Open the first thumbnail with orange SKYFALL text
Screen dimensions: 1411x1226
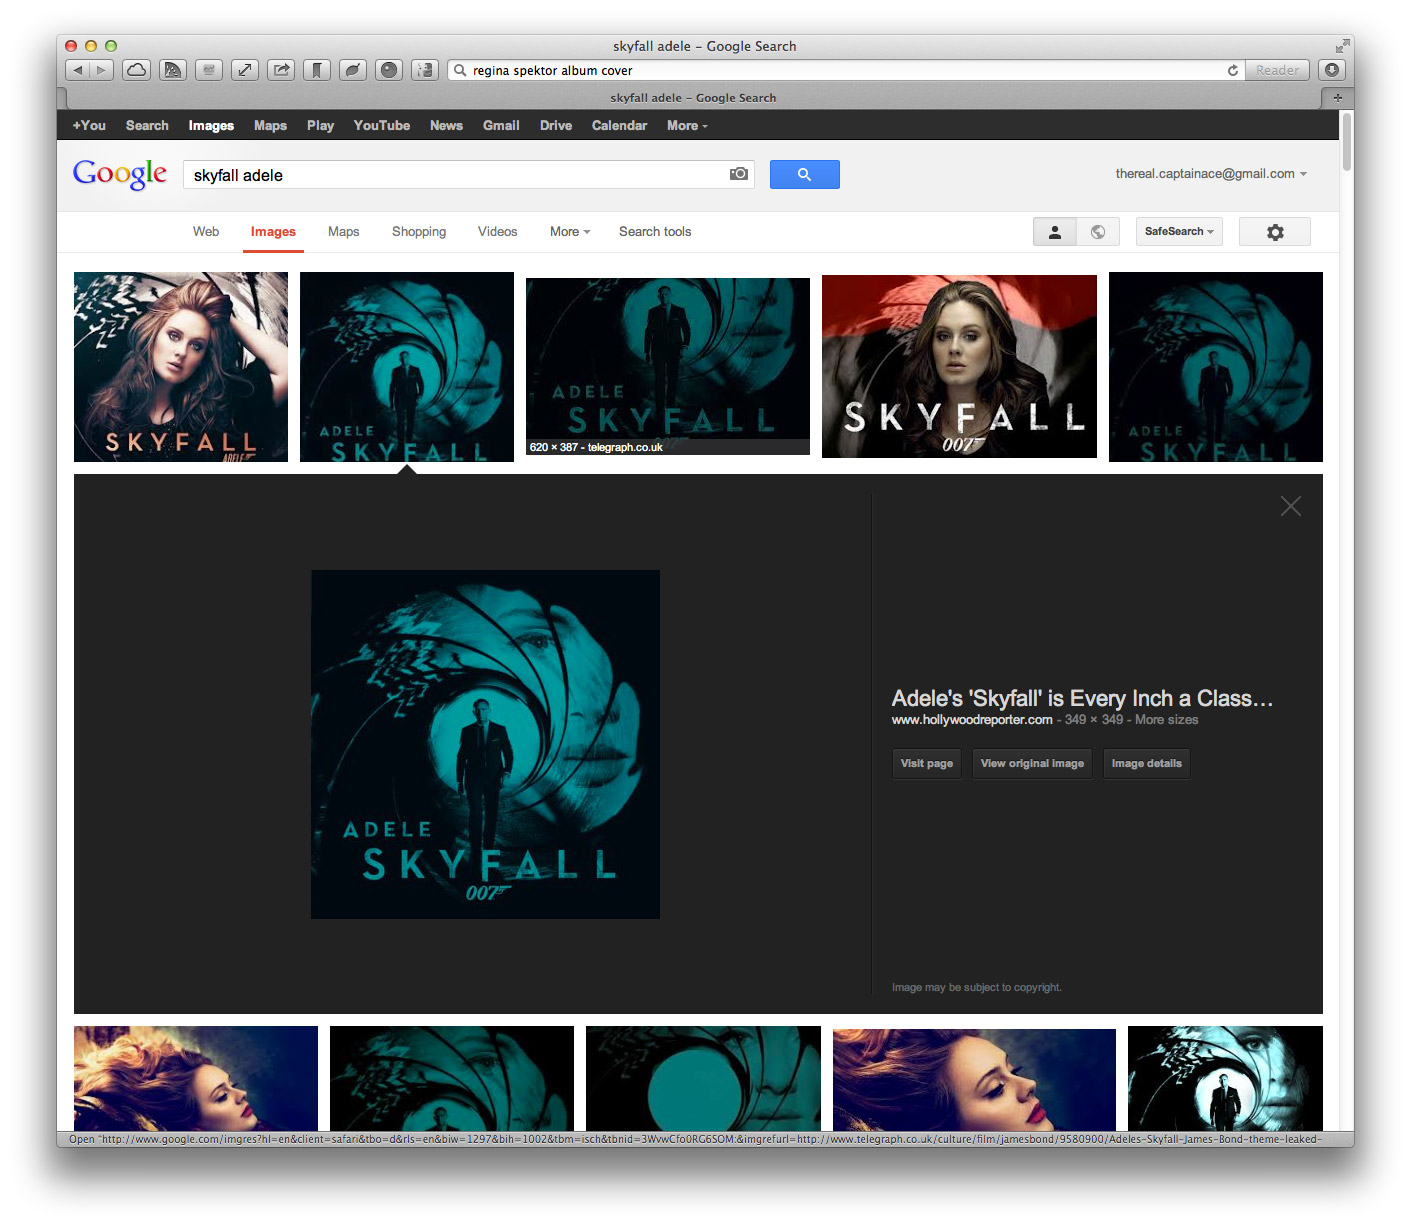pyautogui.click(x=181, y=367)
